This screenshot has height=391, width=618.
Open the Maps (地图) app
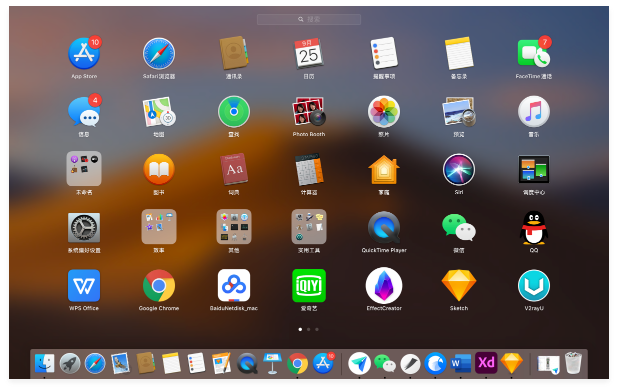[x=159, y=112]
